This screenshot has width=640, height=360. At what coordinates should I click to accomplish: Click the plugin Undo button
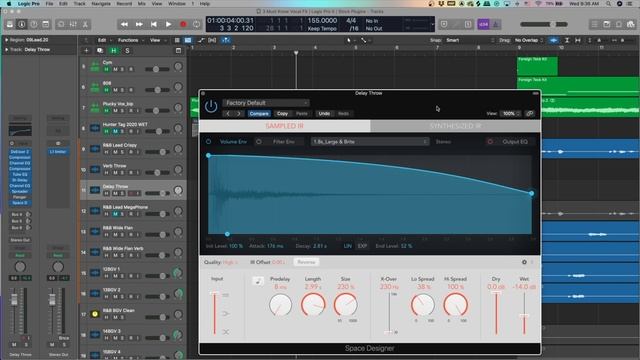pyautogui.click(x=324, y=113)
